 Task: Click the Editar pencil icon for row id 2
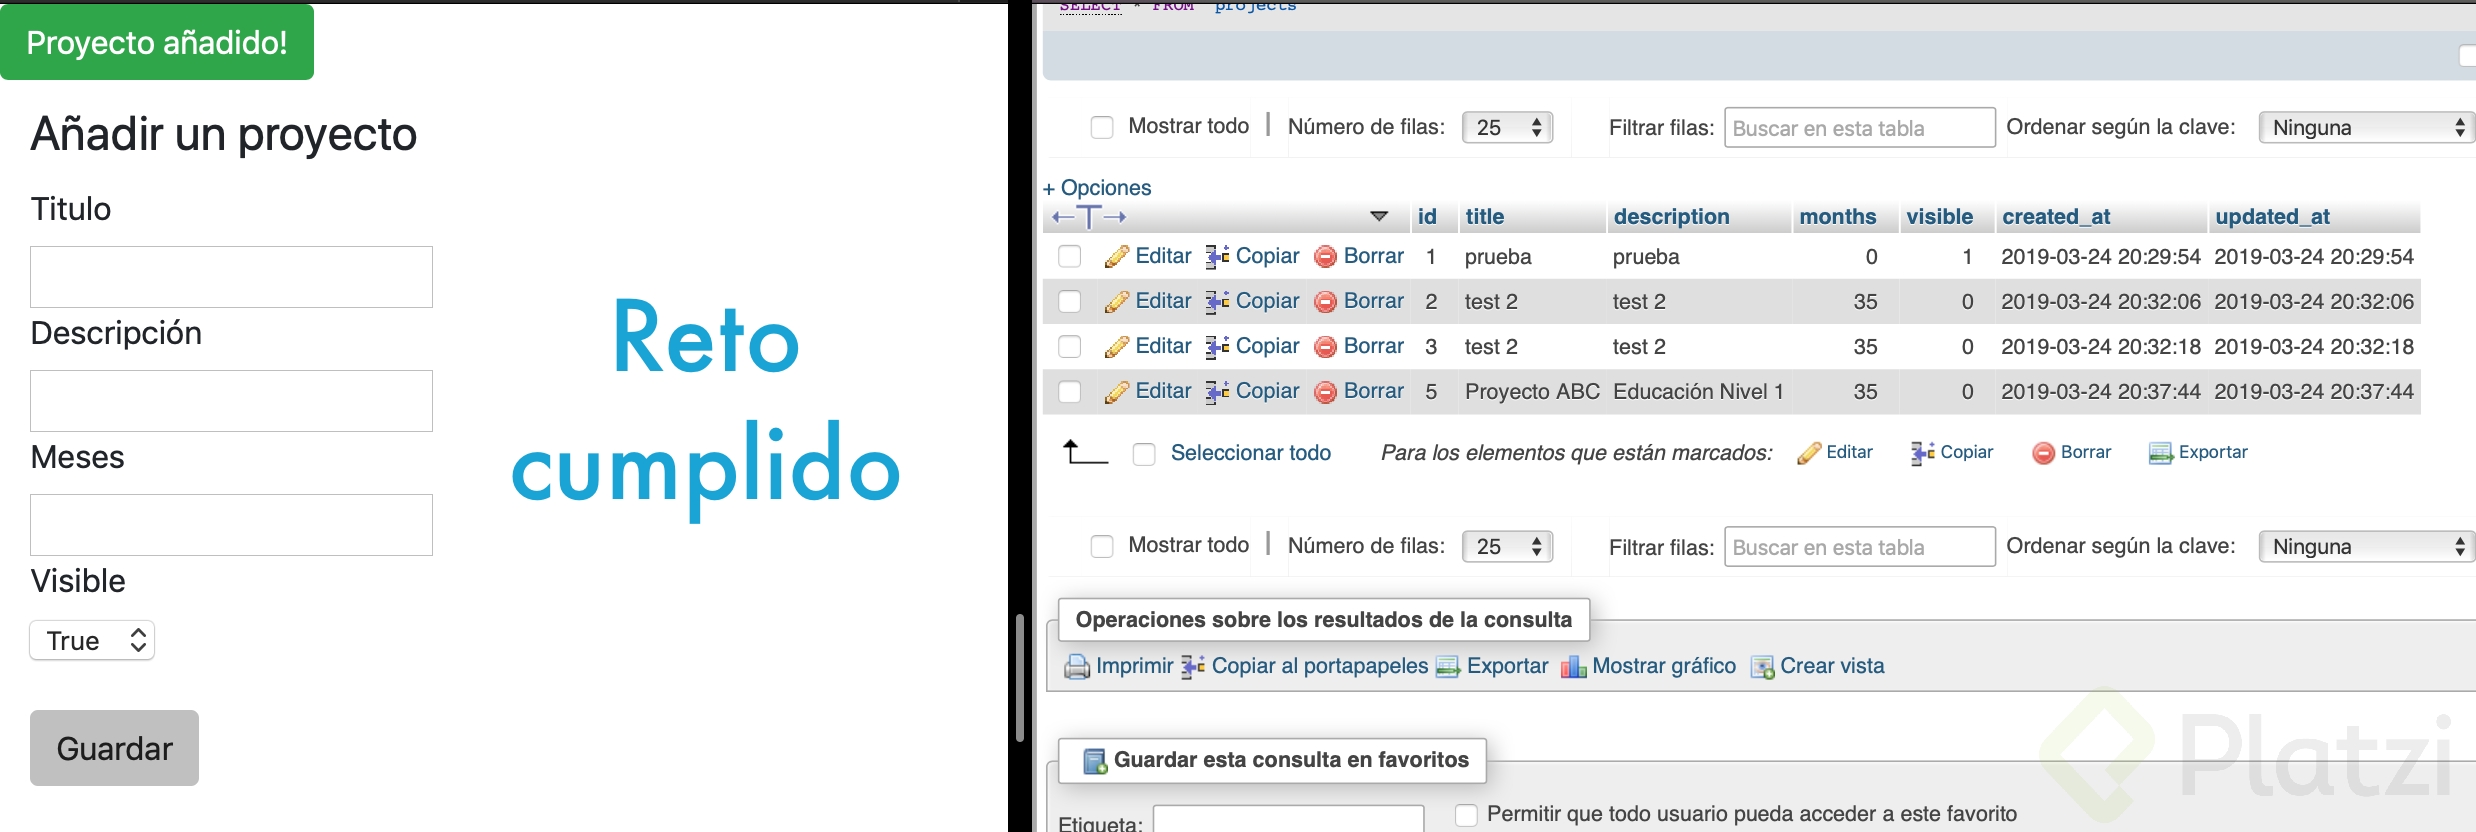coord(1116,302)
